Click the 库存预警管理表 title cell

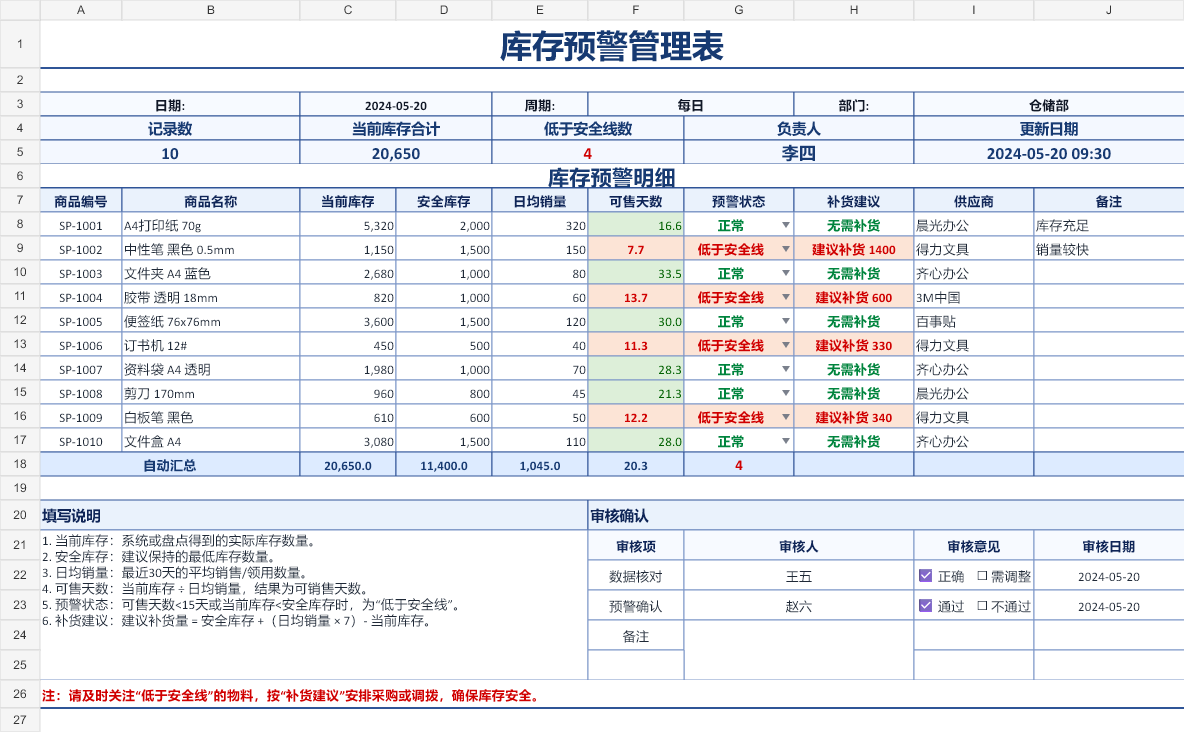[x=612, y=45]
